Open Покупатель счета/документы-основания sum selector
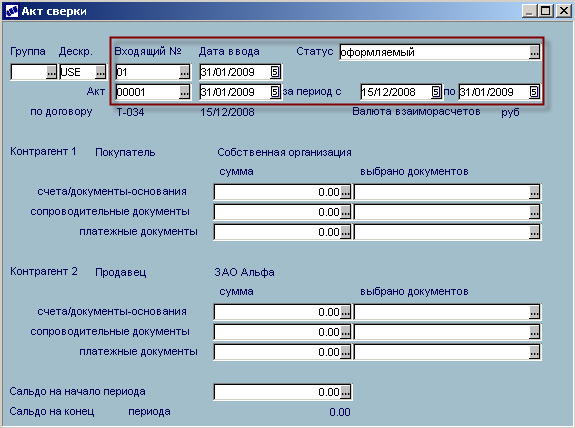 (345, 192)
